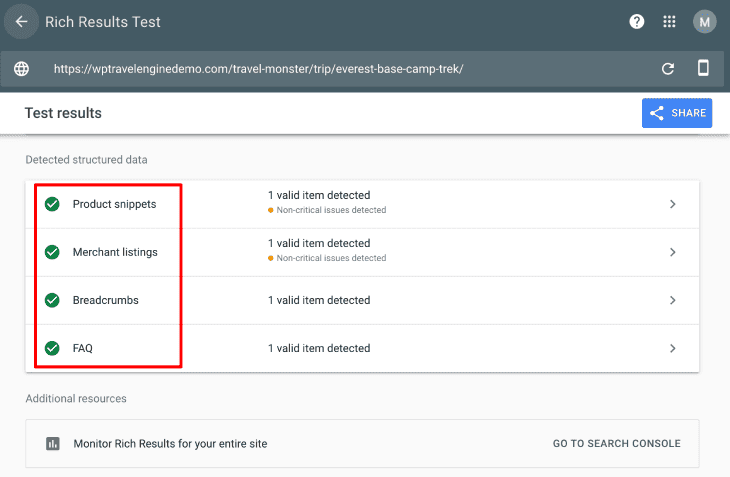Click the back arrow next to Rich Results Test
Viewport: 730px width, 477px height.
(21, 21)
